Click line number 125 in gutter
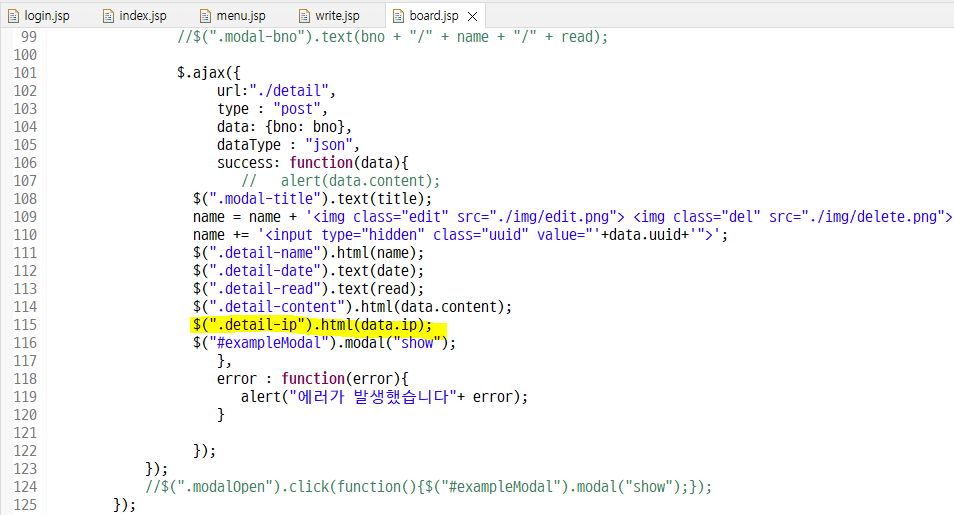 pyautogui.click(x=25, y=505)
